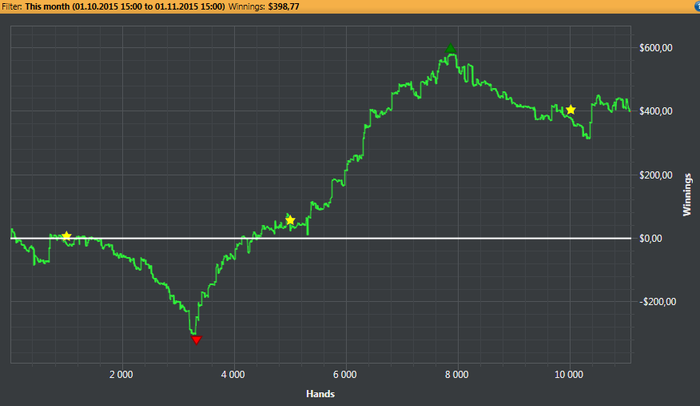Click the dark green upward triangle peak marker
This screenshot has height=406, width=700.
pyautogui.click(x=450, y=48)
